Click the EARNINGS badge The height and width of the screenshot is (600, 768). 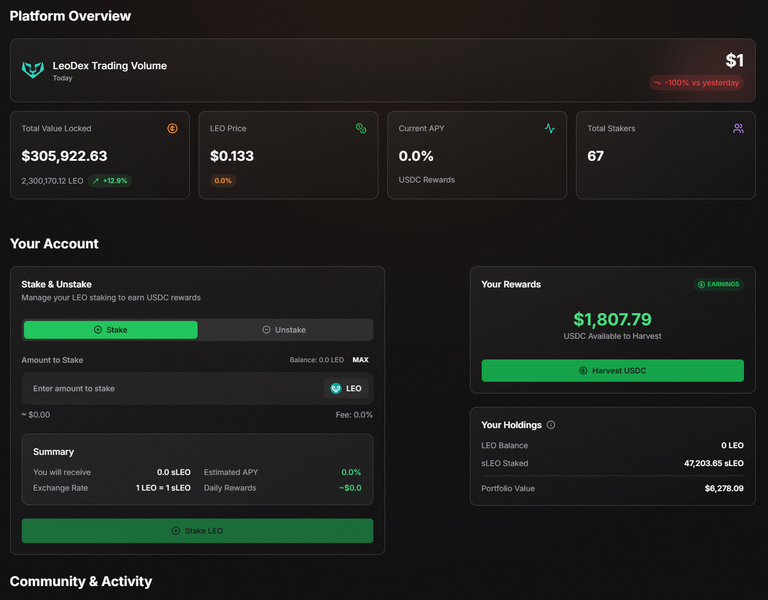719,285
